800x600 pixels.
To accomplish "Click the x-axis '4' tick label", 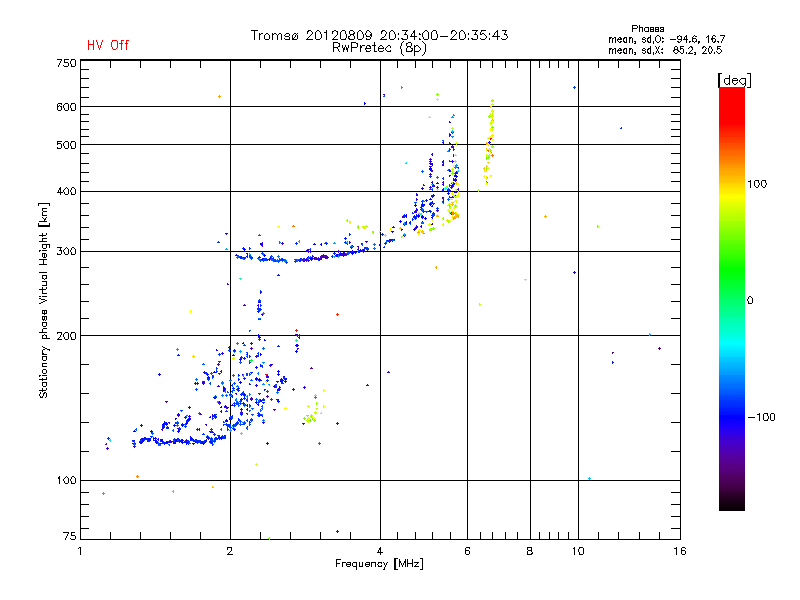I will tap(380, 551).
